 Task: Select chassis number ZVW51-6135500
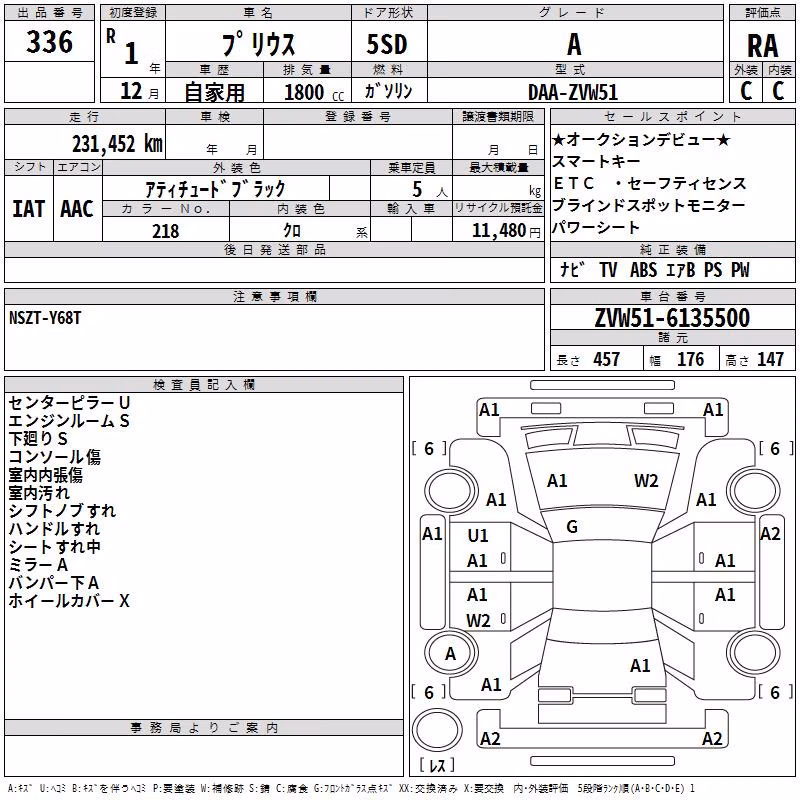click(672, 317)
